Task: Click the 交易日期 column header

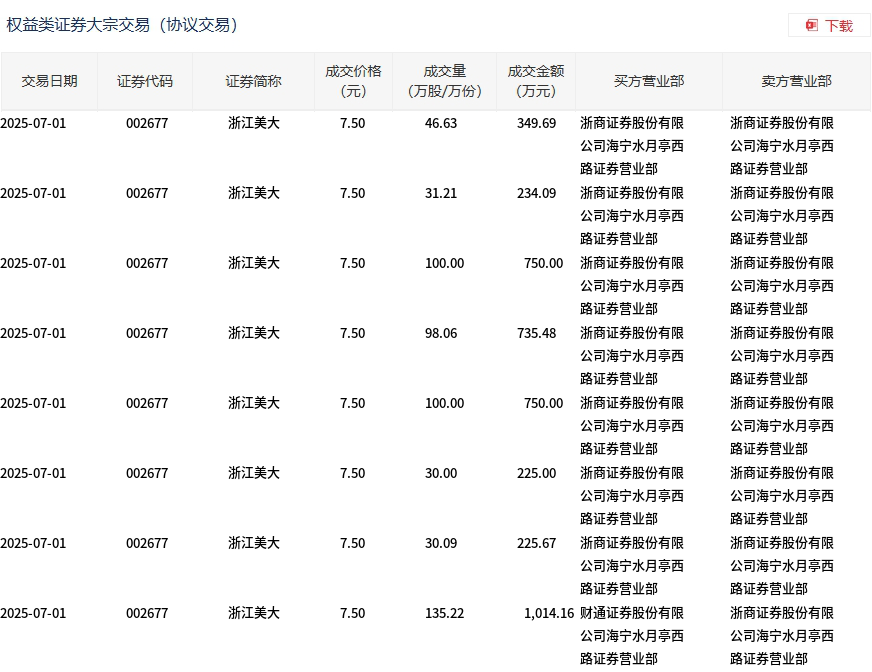Action: coord(49,81)
